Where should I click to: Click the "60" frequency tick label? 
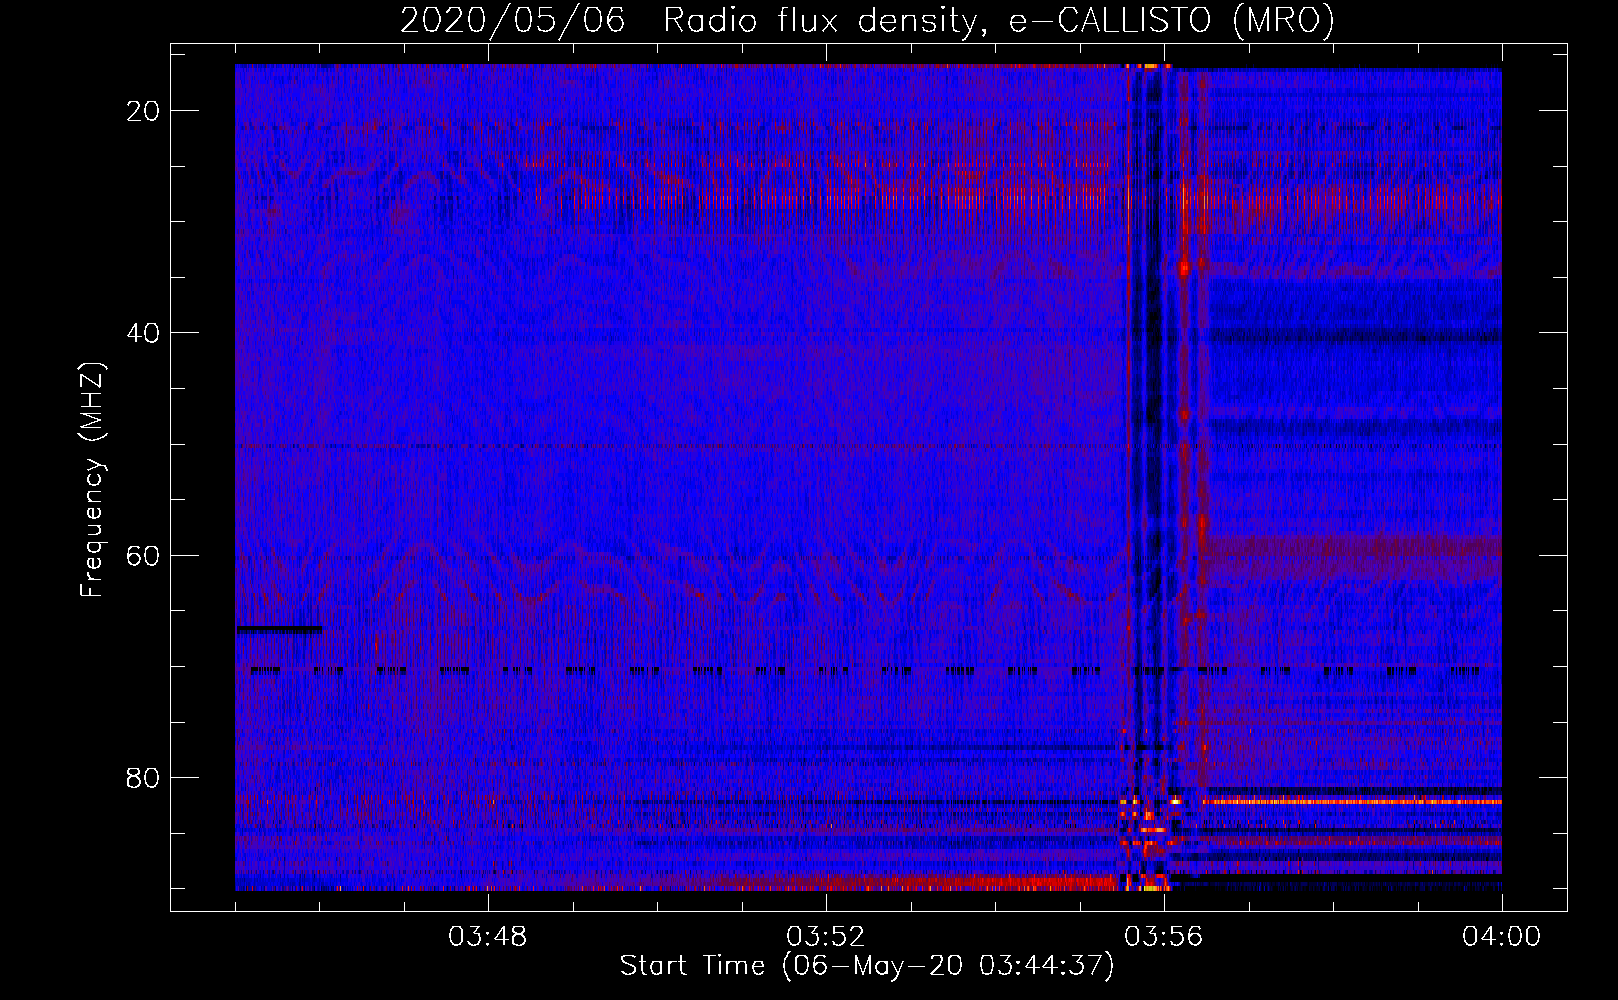(x=144, y=555)
